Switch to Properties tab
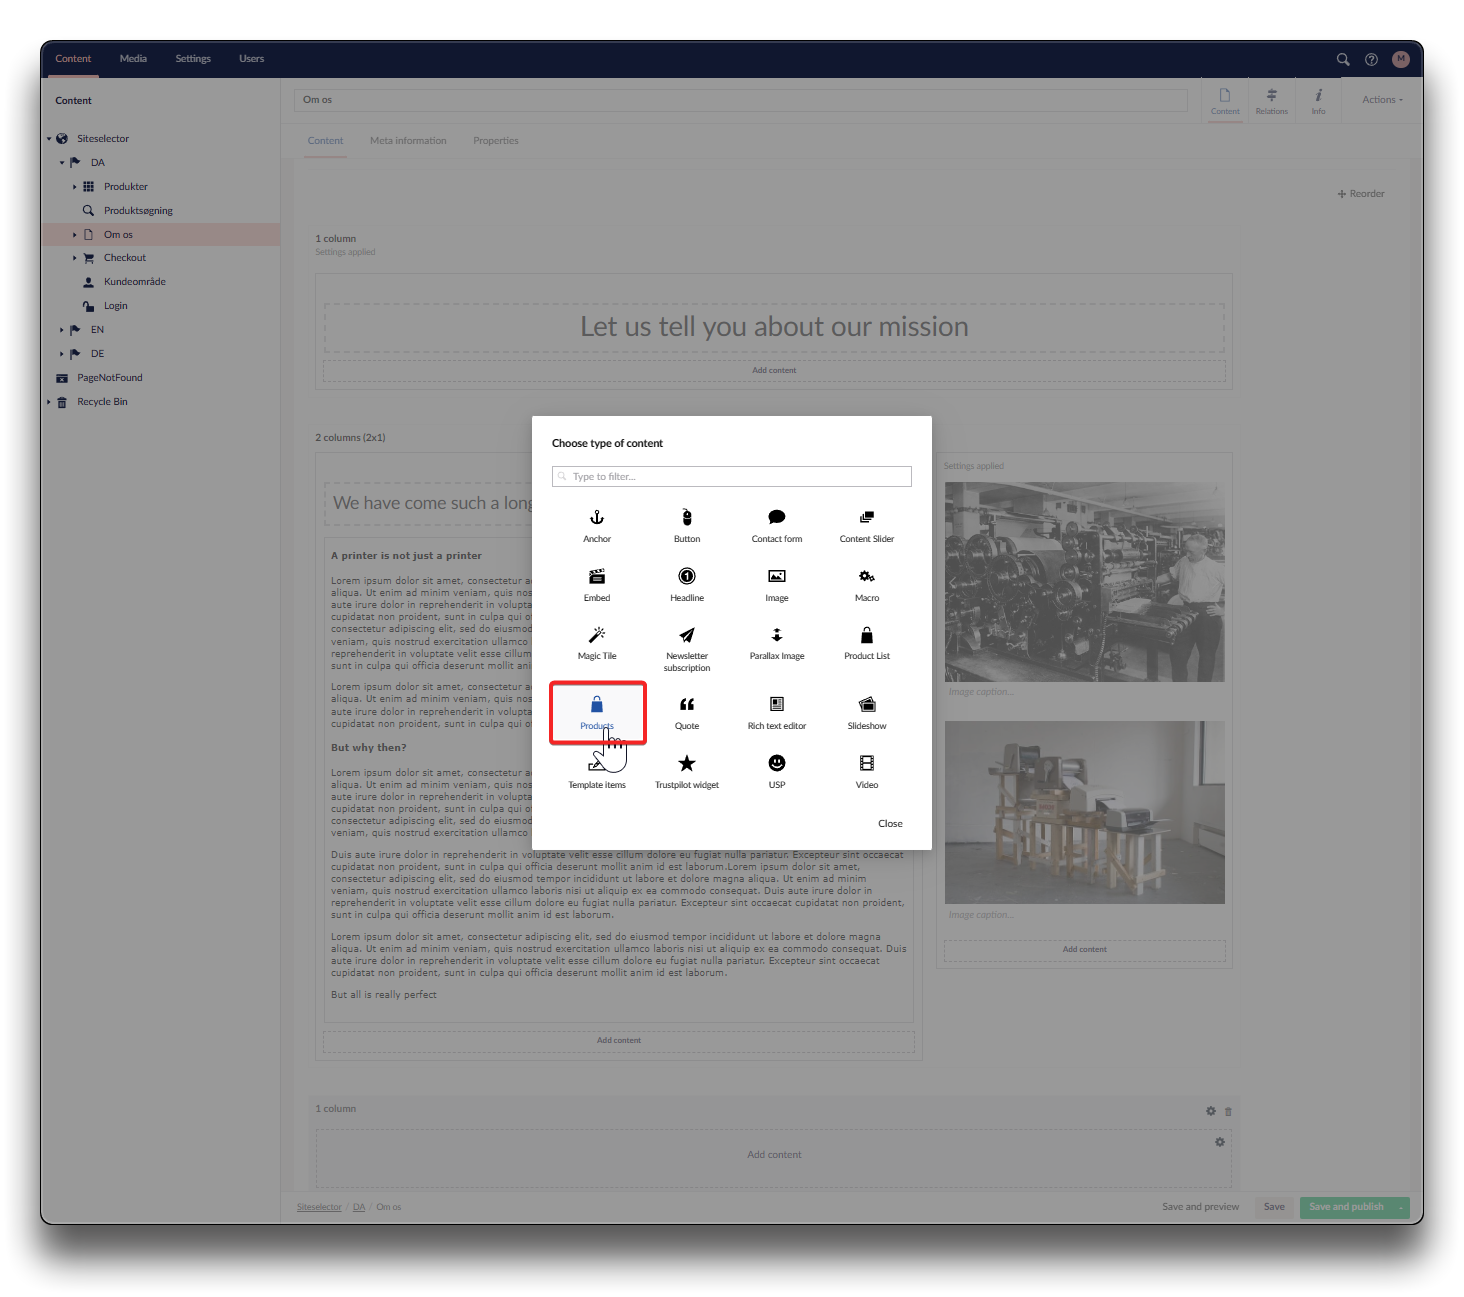1464x1297 pixels. click(496, 141)
